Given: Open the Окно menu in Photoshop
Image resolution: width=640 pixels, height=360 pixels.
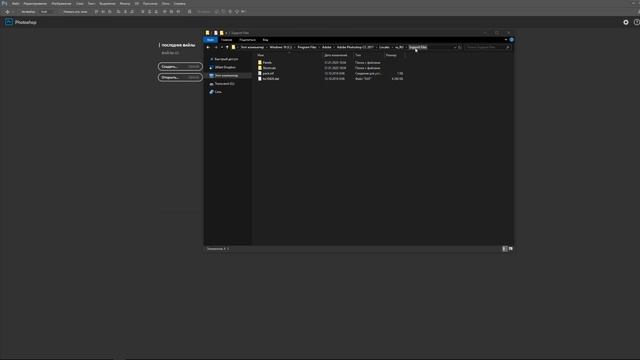Looking at the screenshot, I should click(166, 4).
